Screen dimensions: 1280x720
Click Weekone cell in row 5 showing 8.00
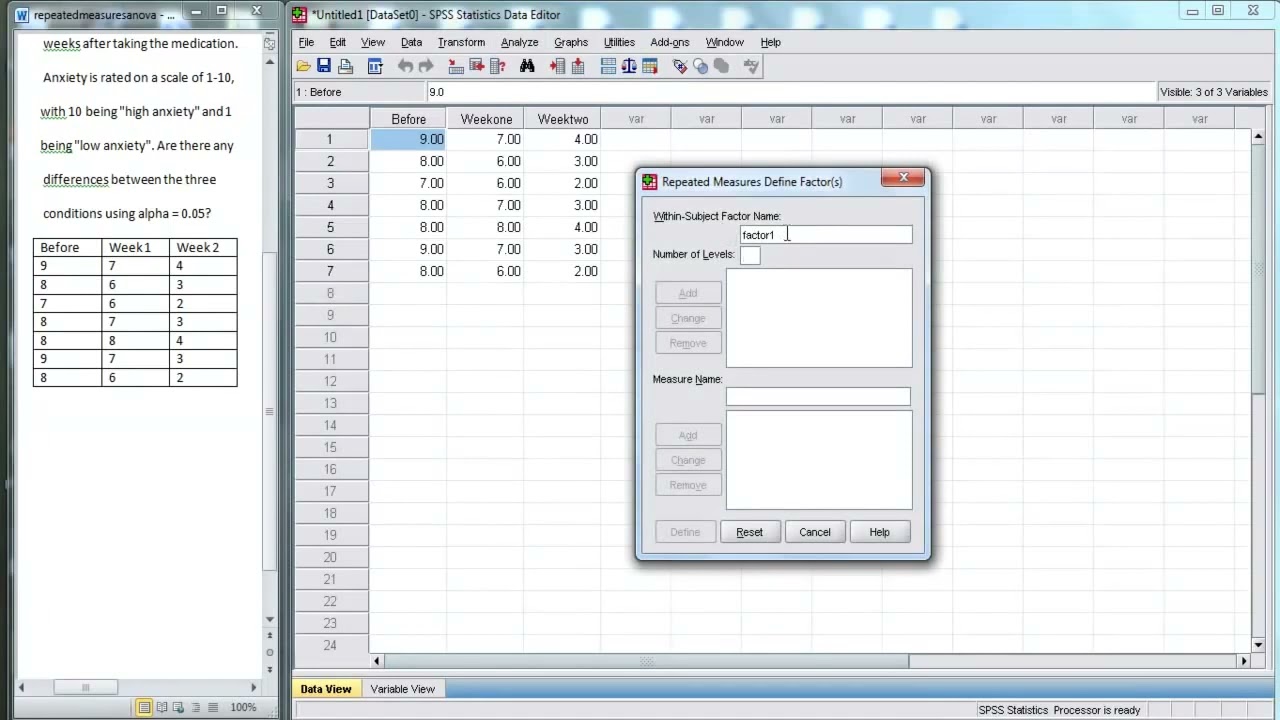[486, 227]
